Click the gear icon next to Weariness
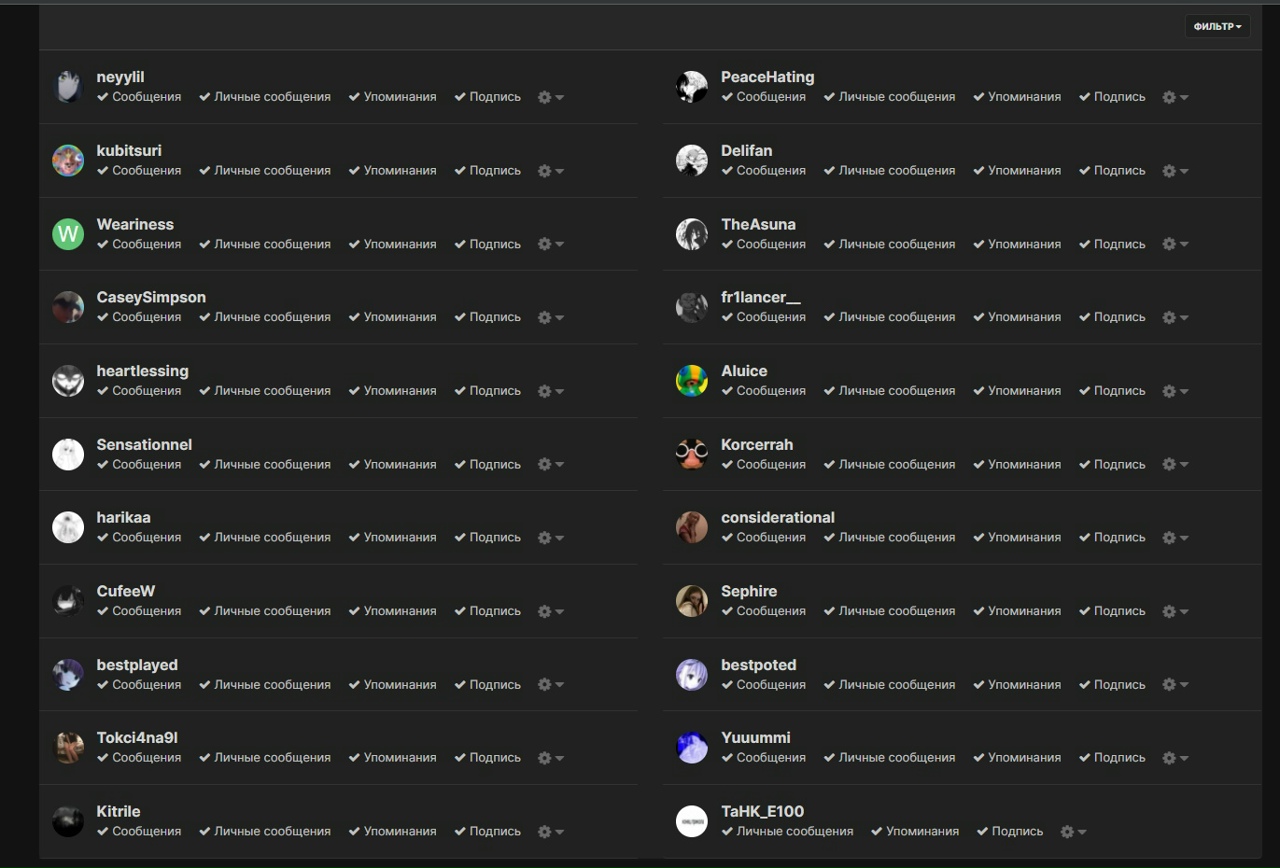This screenshot has width=1280, height=868. [545, 245]
